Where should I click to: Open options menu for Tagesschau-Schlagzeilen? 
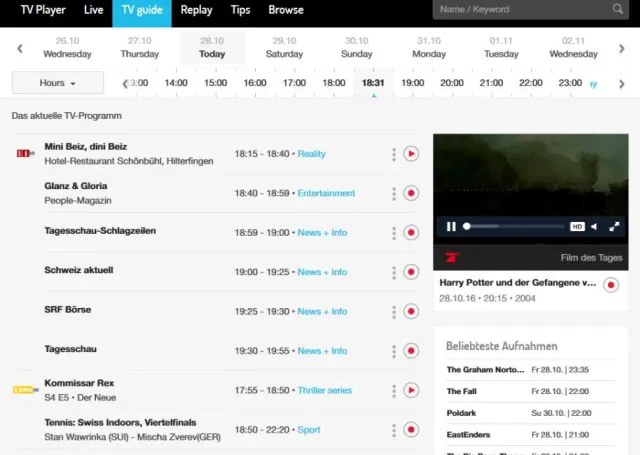[394, 233]
